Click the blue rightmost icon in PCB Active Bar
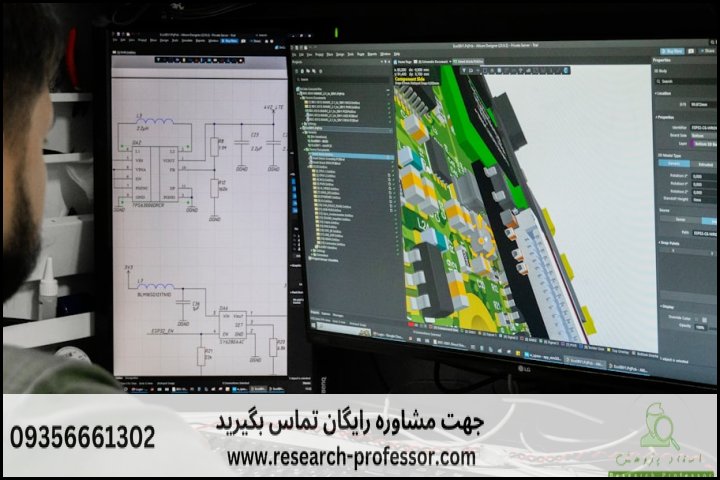The height and width of the screenshot is (480, 720). click(566, 70)
